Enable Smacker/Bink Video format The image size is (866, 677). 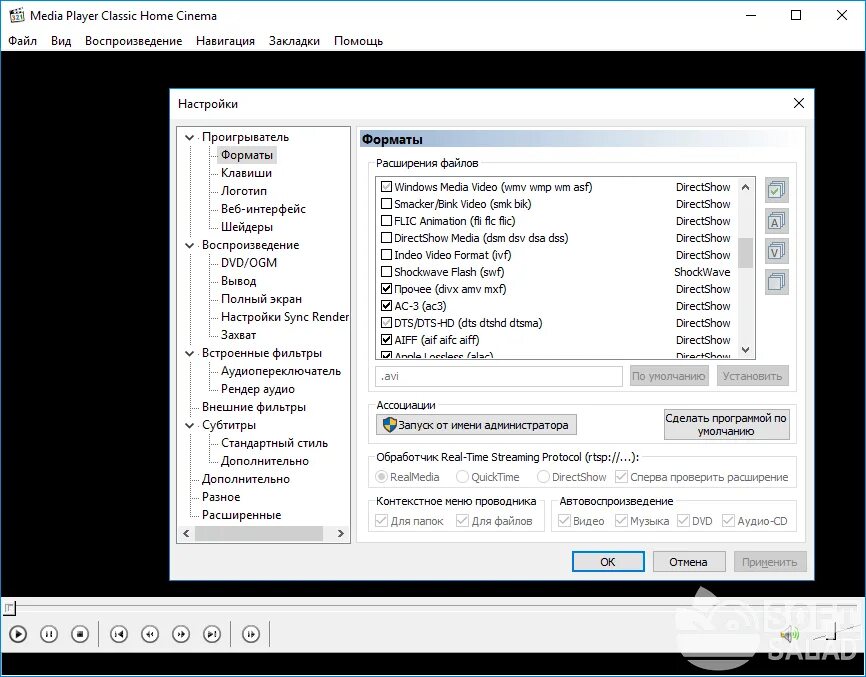(387, 204)
